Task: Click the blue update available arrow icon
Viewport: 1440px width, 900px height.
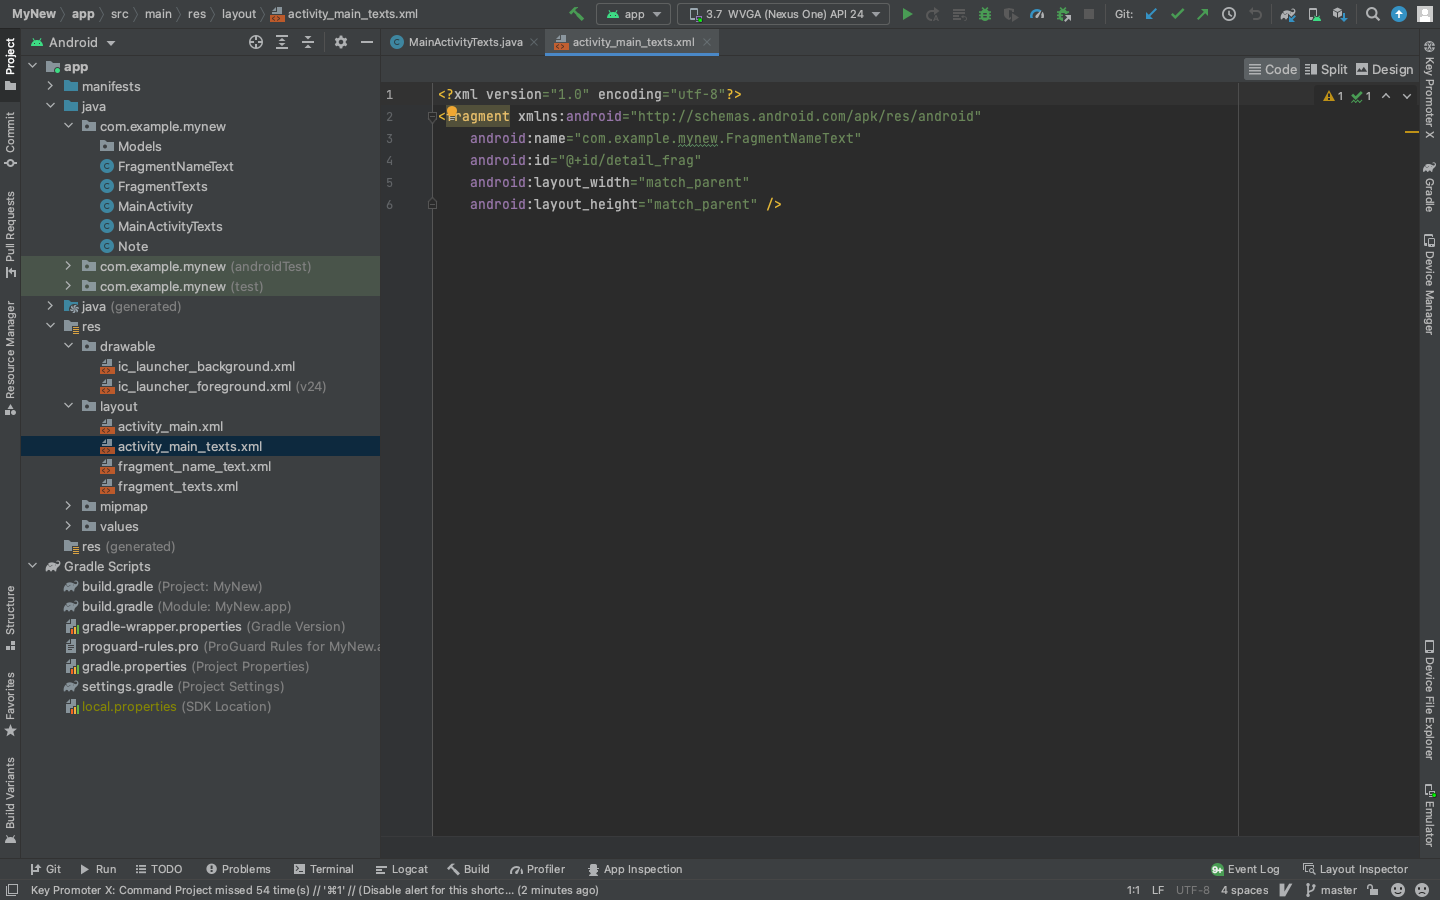Action: 1399,14
